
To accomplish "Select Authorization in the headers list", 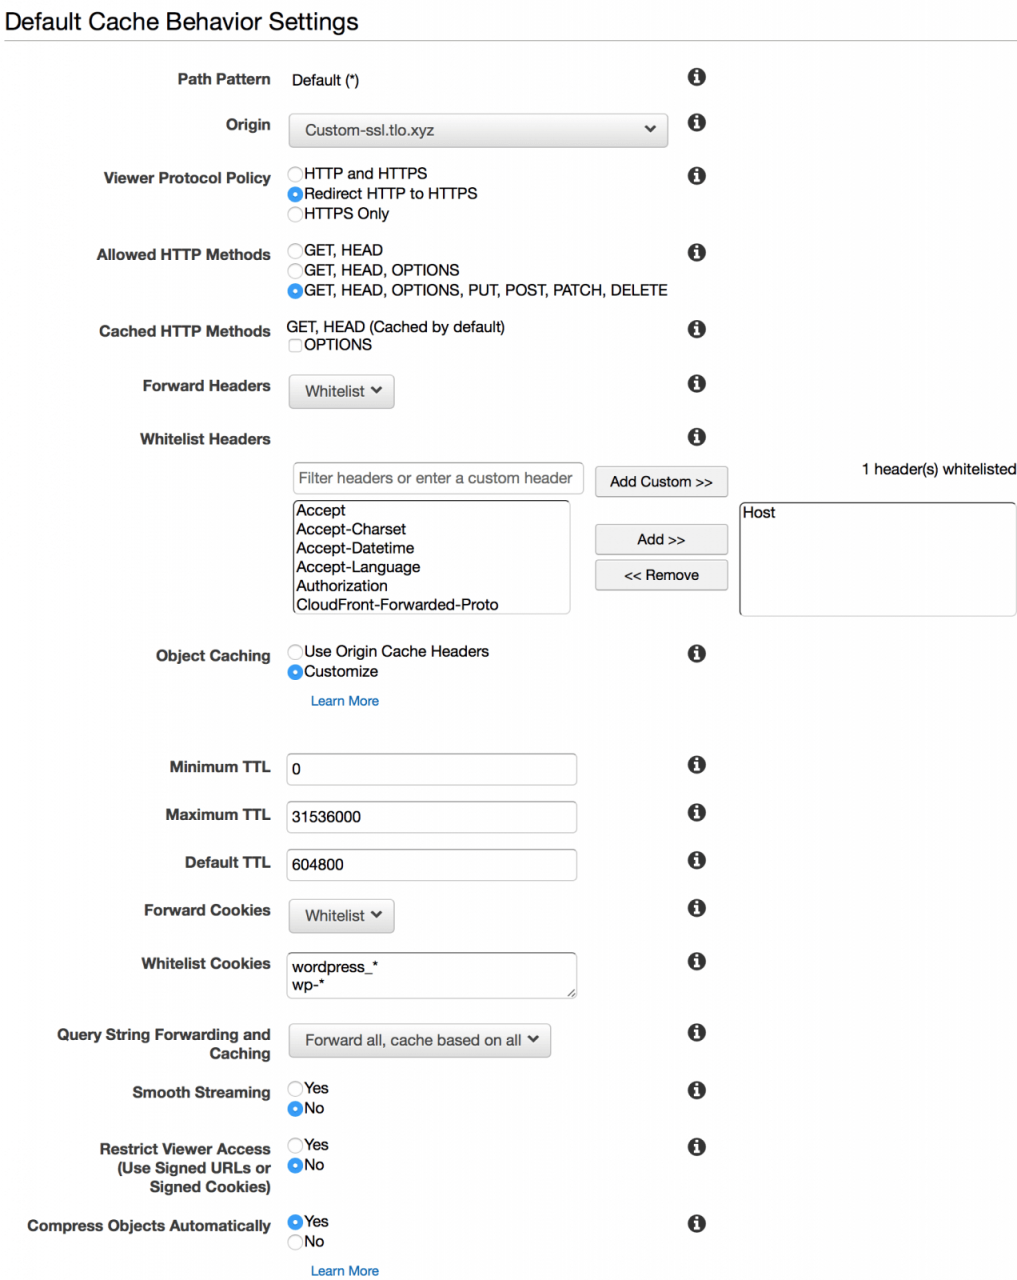I will click(x=342, y=586).
